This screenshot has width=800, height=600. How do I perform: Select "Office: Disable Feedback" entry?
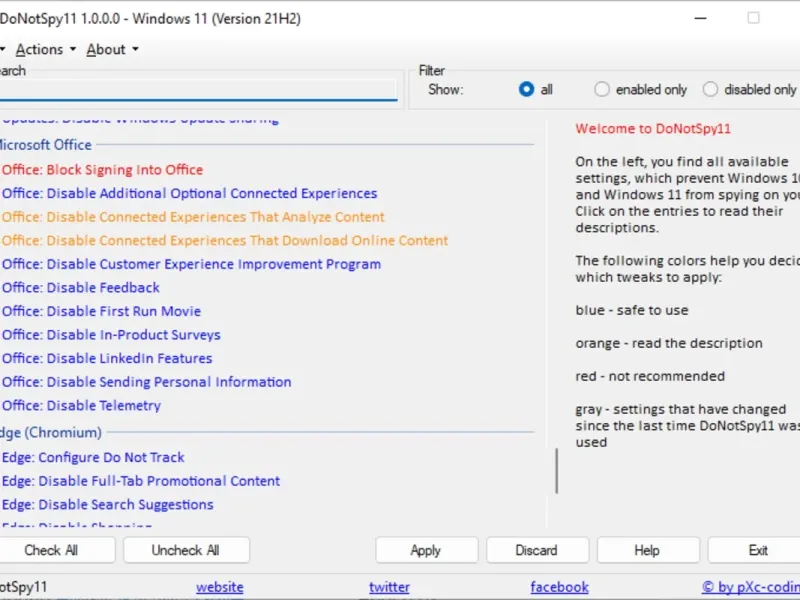tap(81, 288)
